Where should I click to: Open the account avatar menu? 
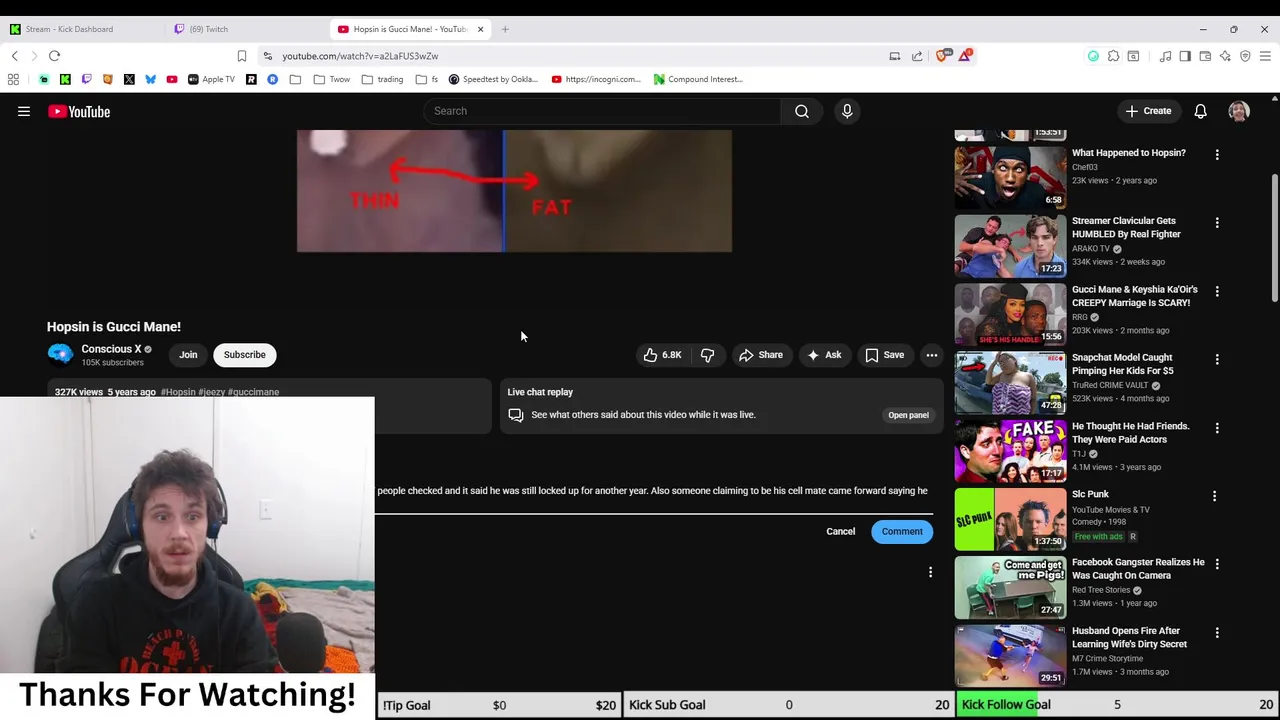(1239, 111)
